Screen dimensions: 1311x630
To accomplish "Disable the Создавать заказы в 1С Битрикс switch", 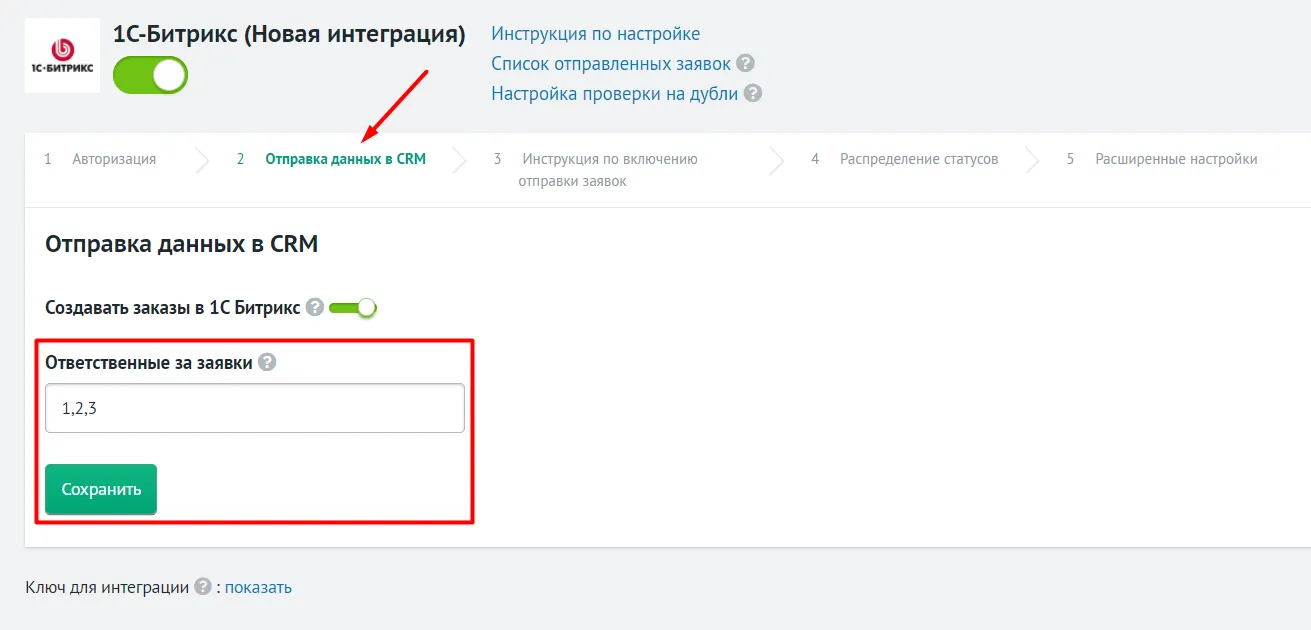I will click(x=353, y=308).
